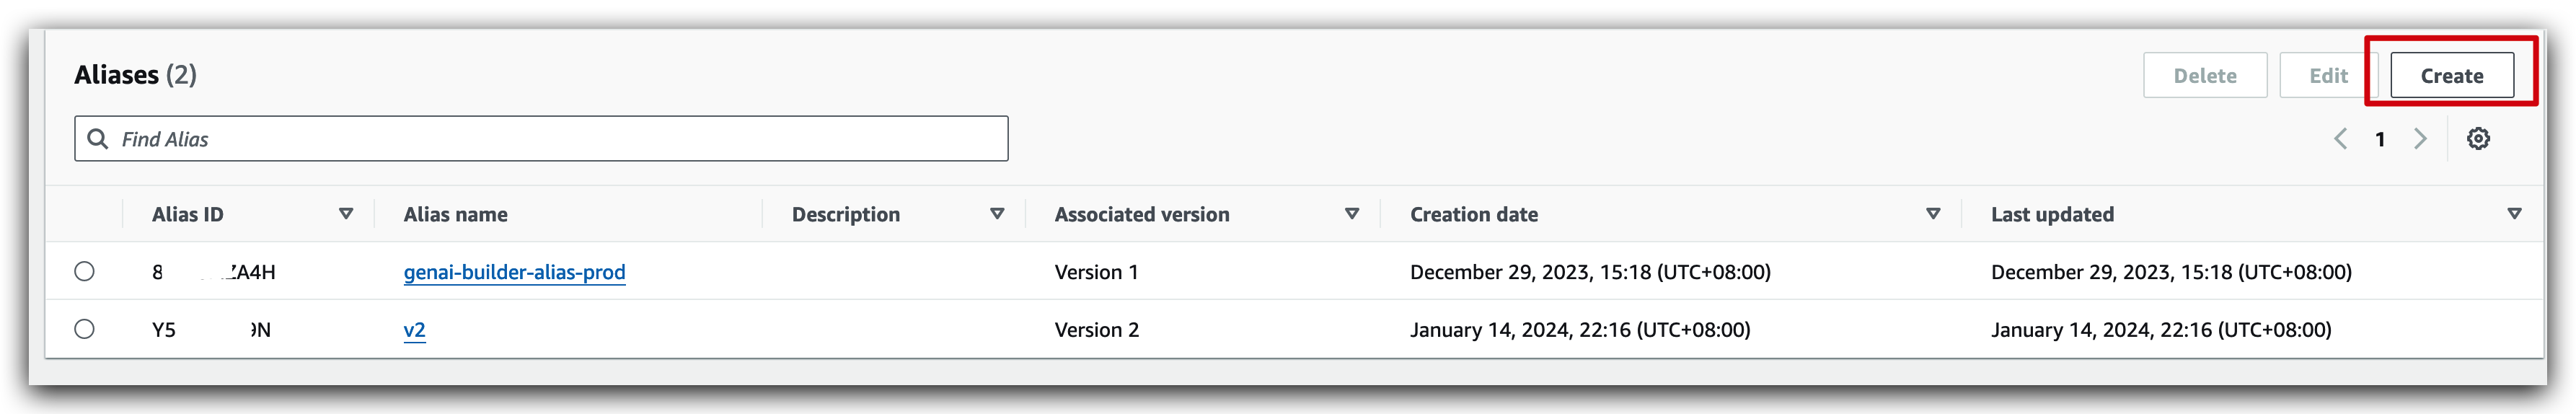Sort by Creation date arrow
2576x414 pixels.
pos(1933,214)
